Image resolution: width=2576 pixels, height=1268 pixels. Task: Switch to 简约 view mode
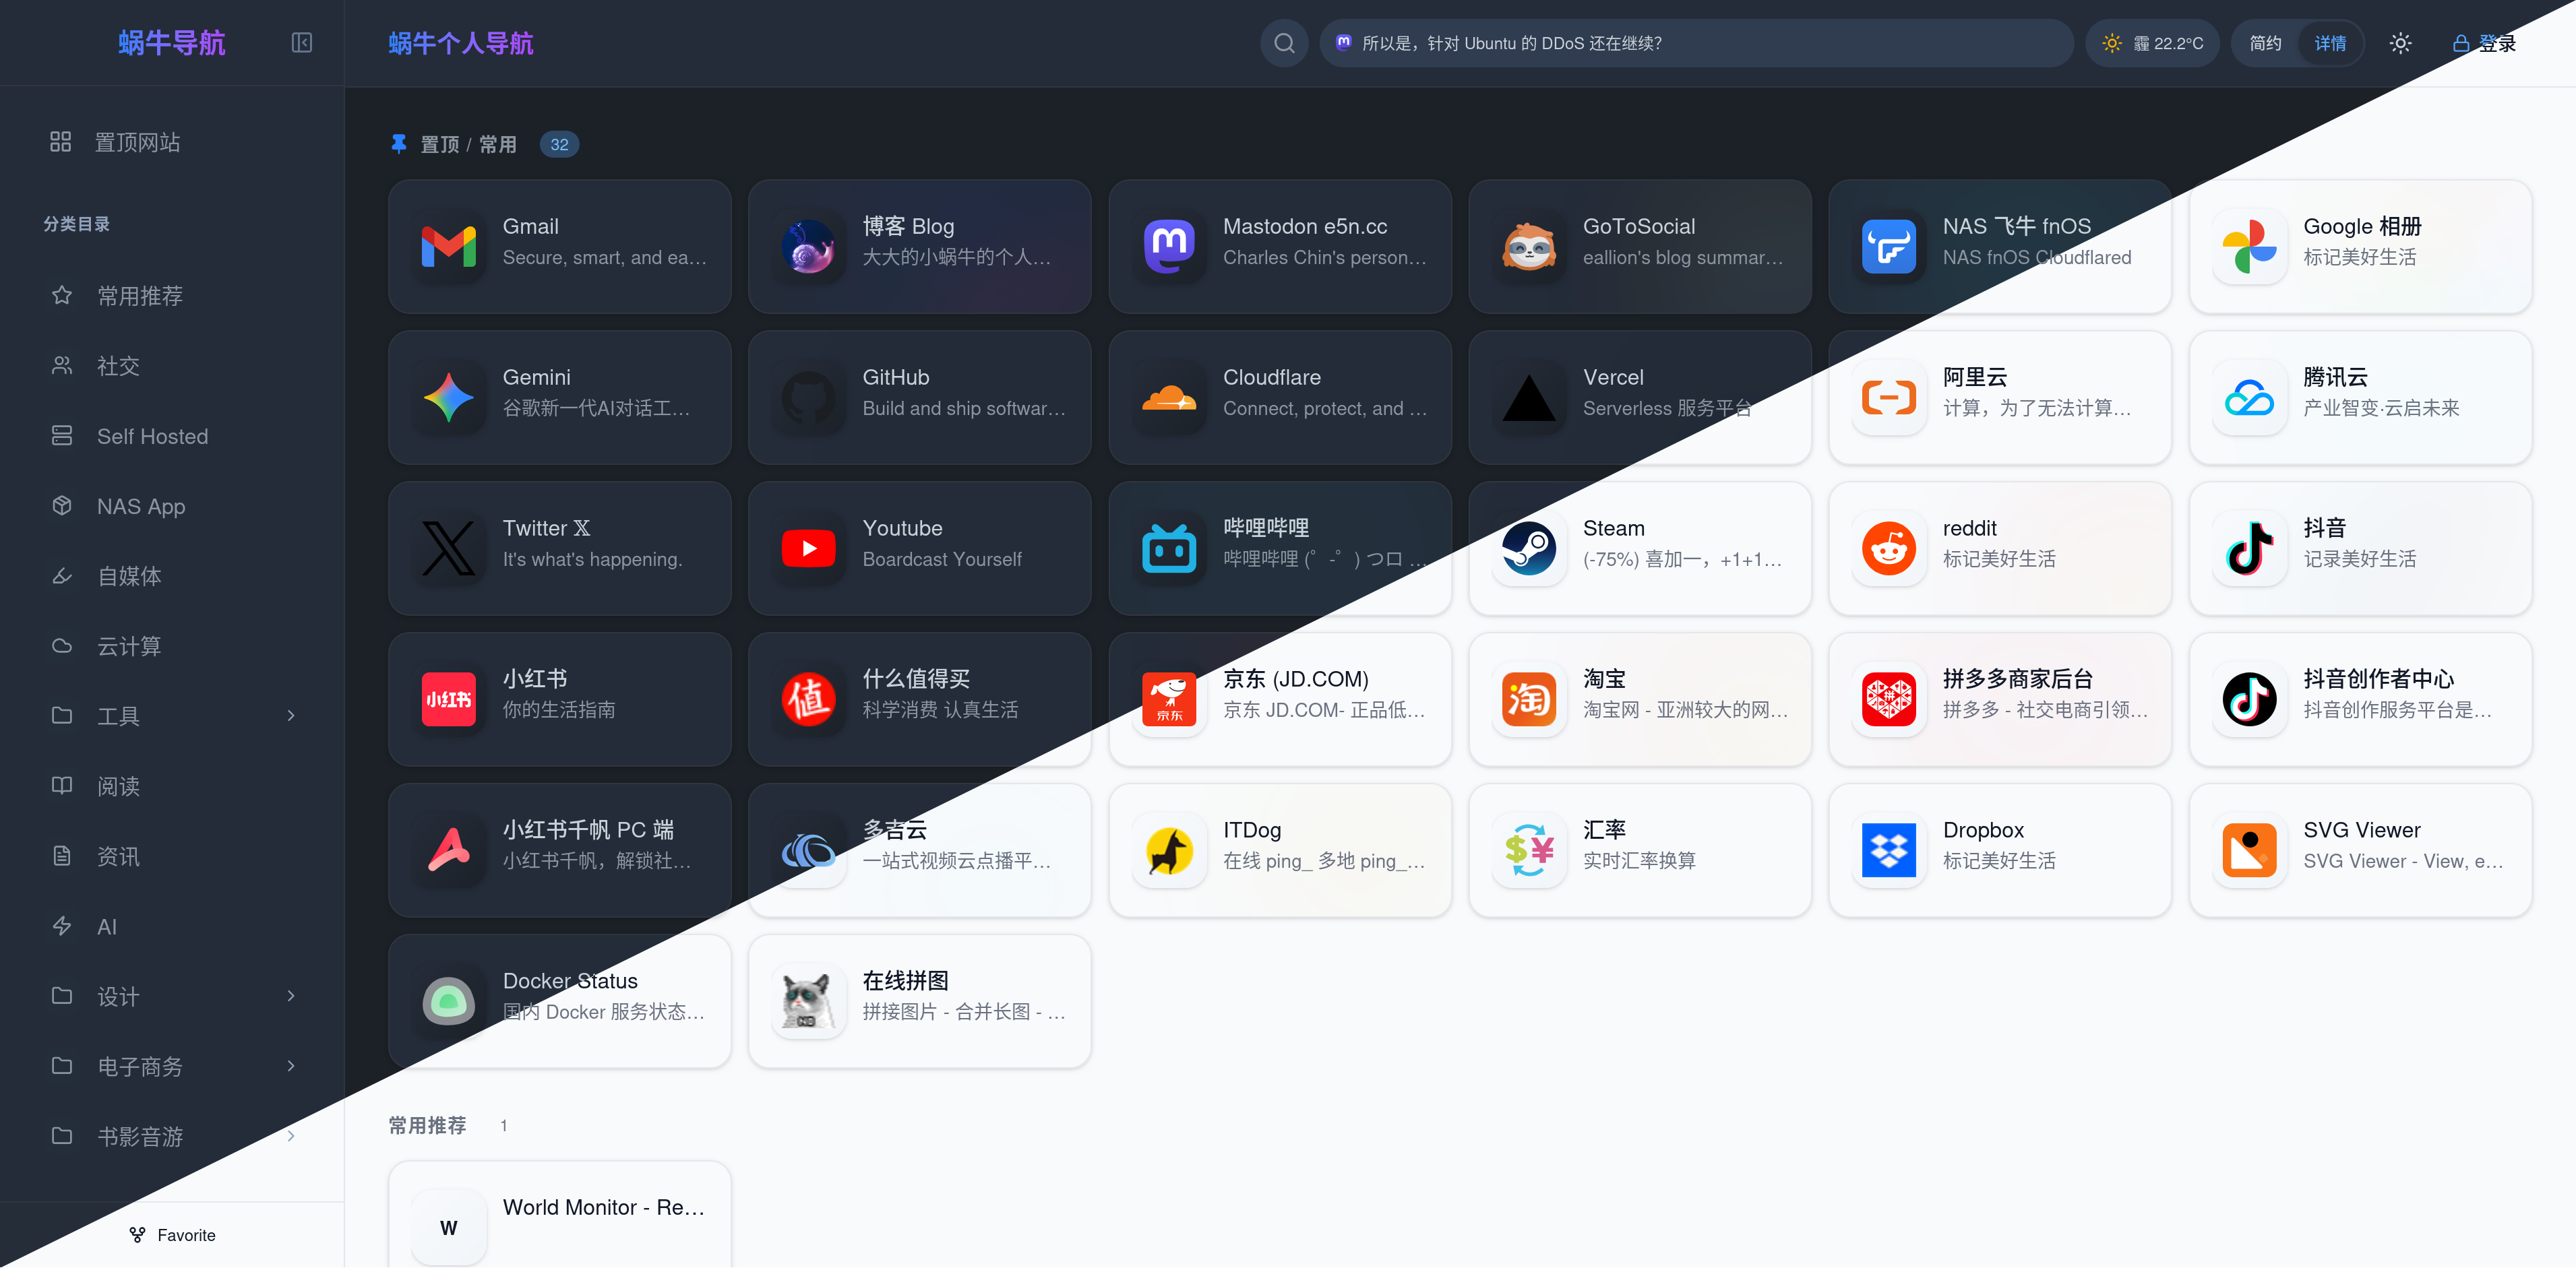(2265, 43)
